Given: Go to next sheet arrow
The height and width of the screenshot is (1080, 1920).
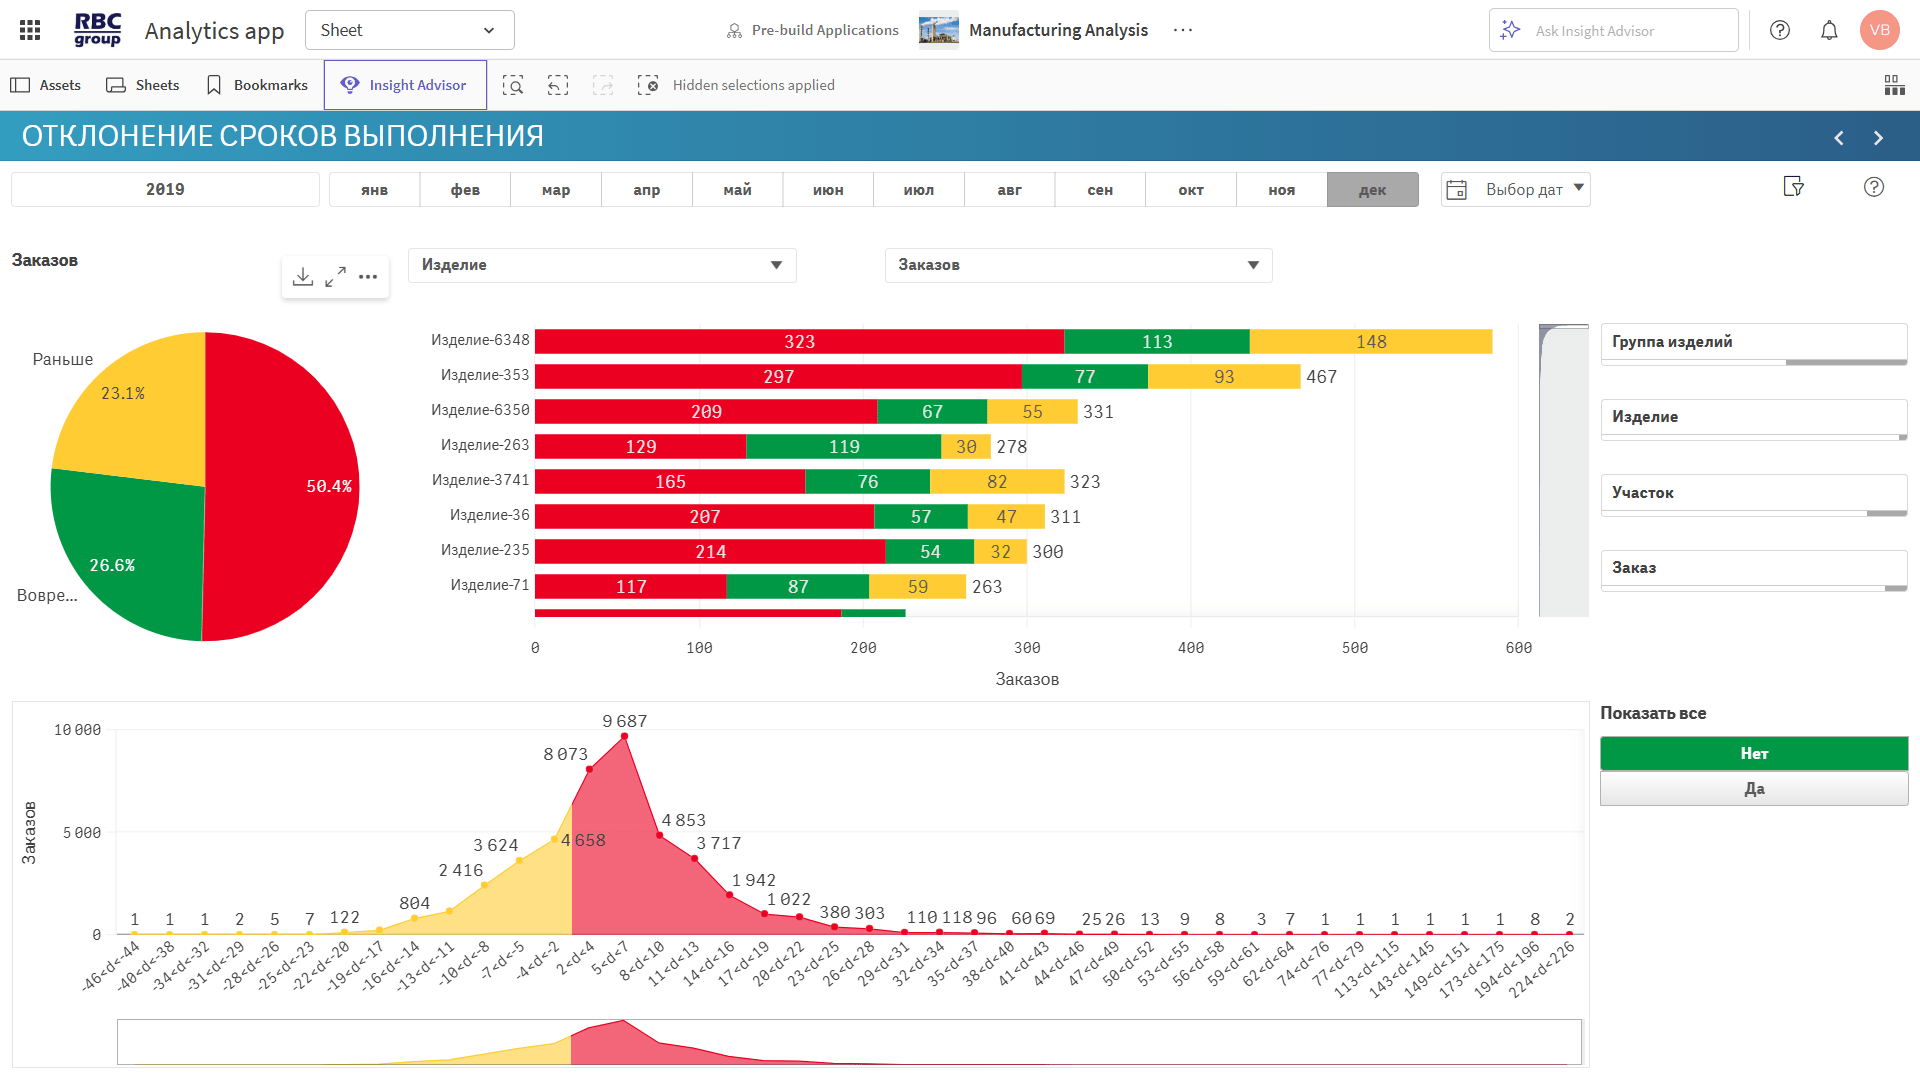Looking at the screenshot, I should tap(1878, 138).
